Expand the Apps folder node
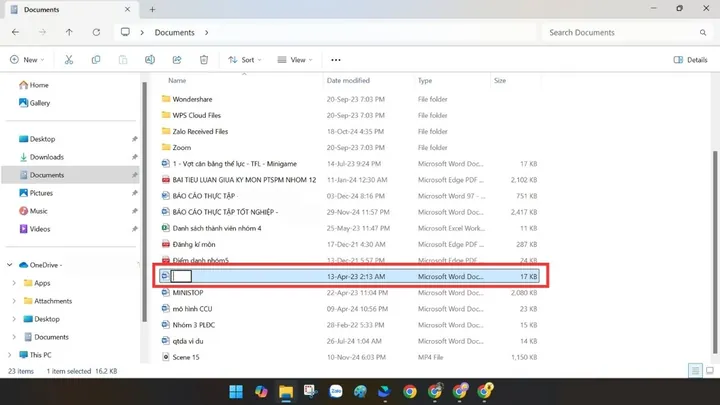Image resolution: width=720 pixels, height=405 pixels. click(14, 283)
